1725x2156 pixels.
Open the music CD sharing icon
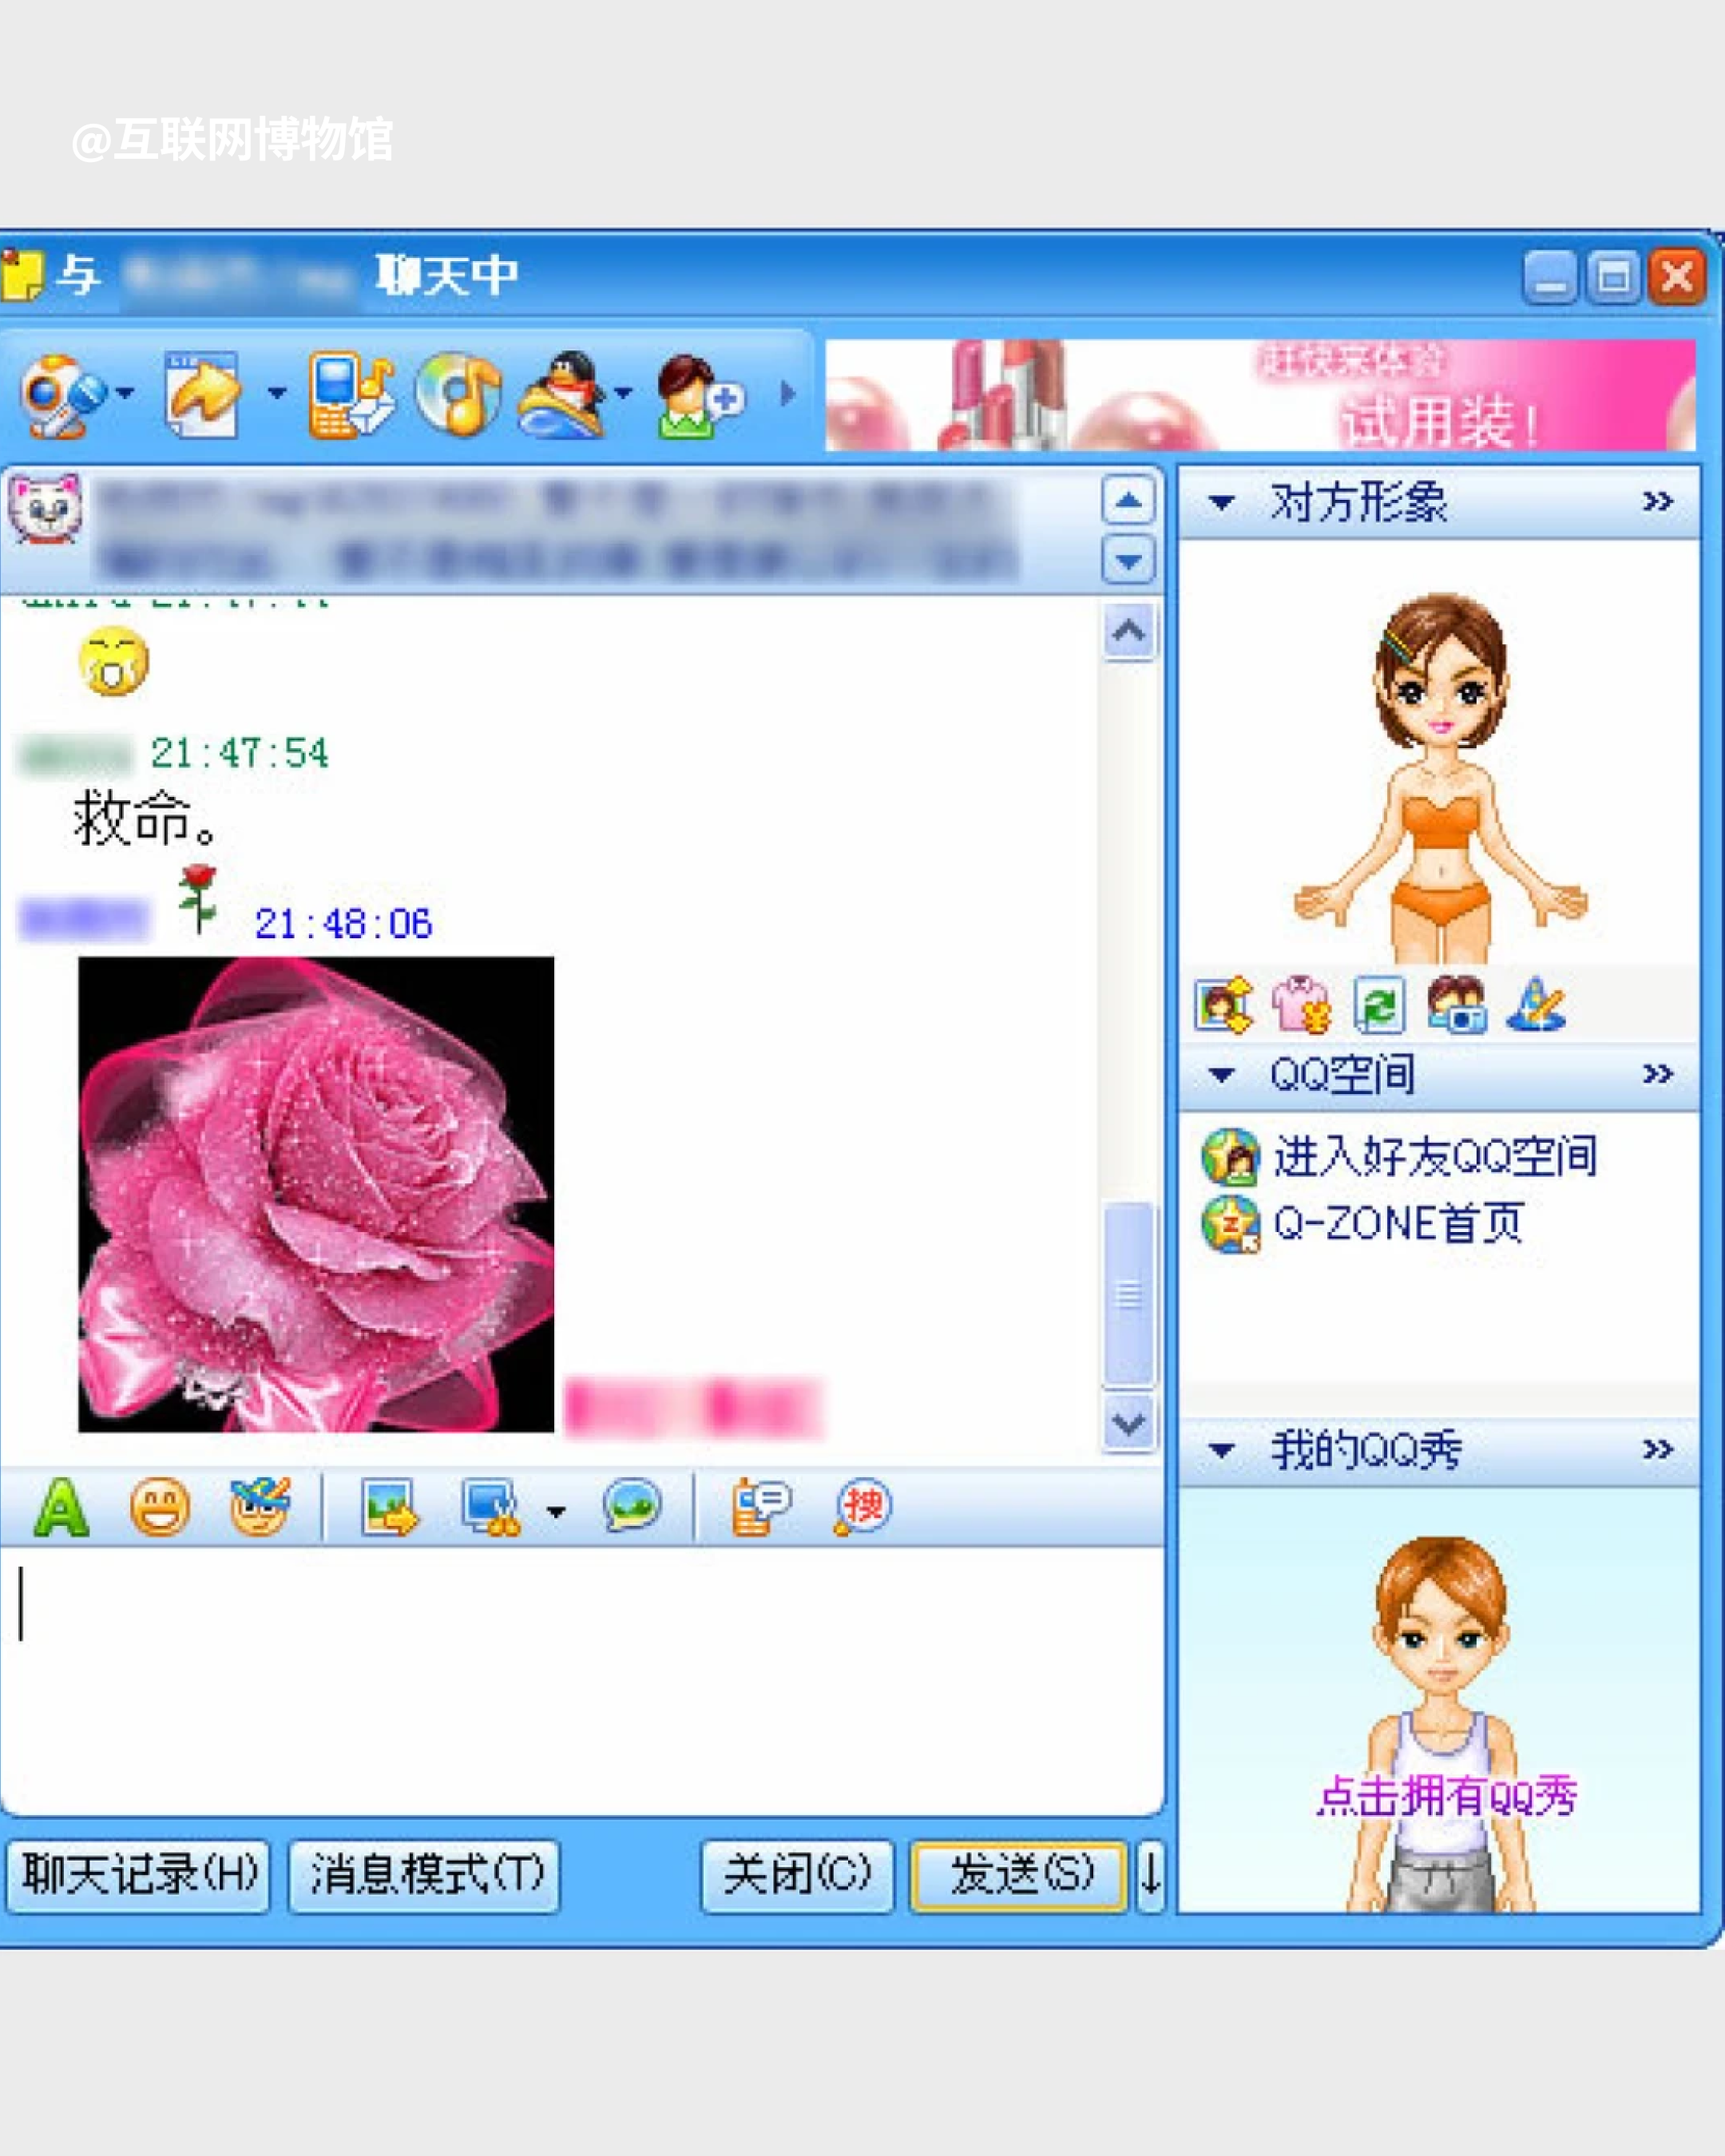(460, 395)
